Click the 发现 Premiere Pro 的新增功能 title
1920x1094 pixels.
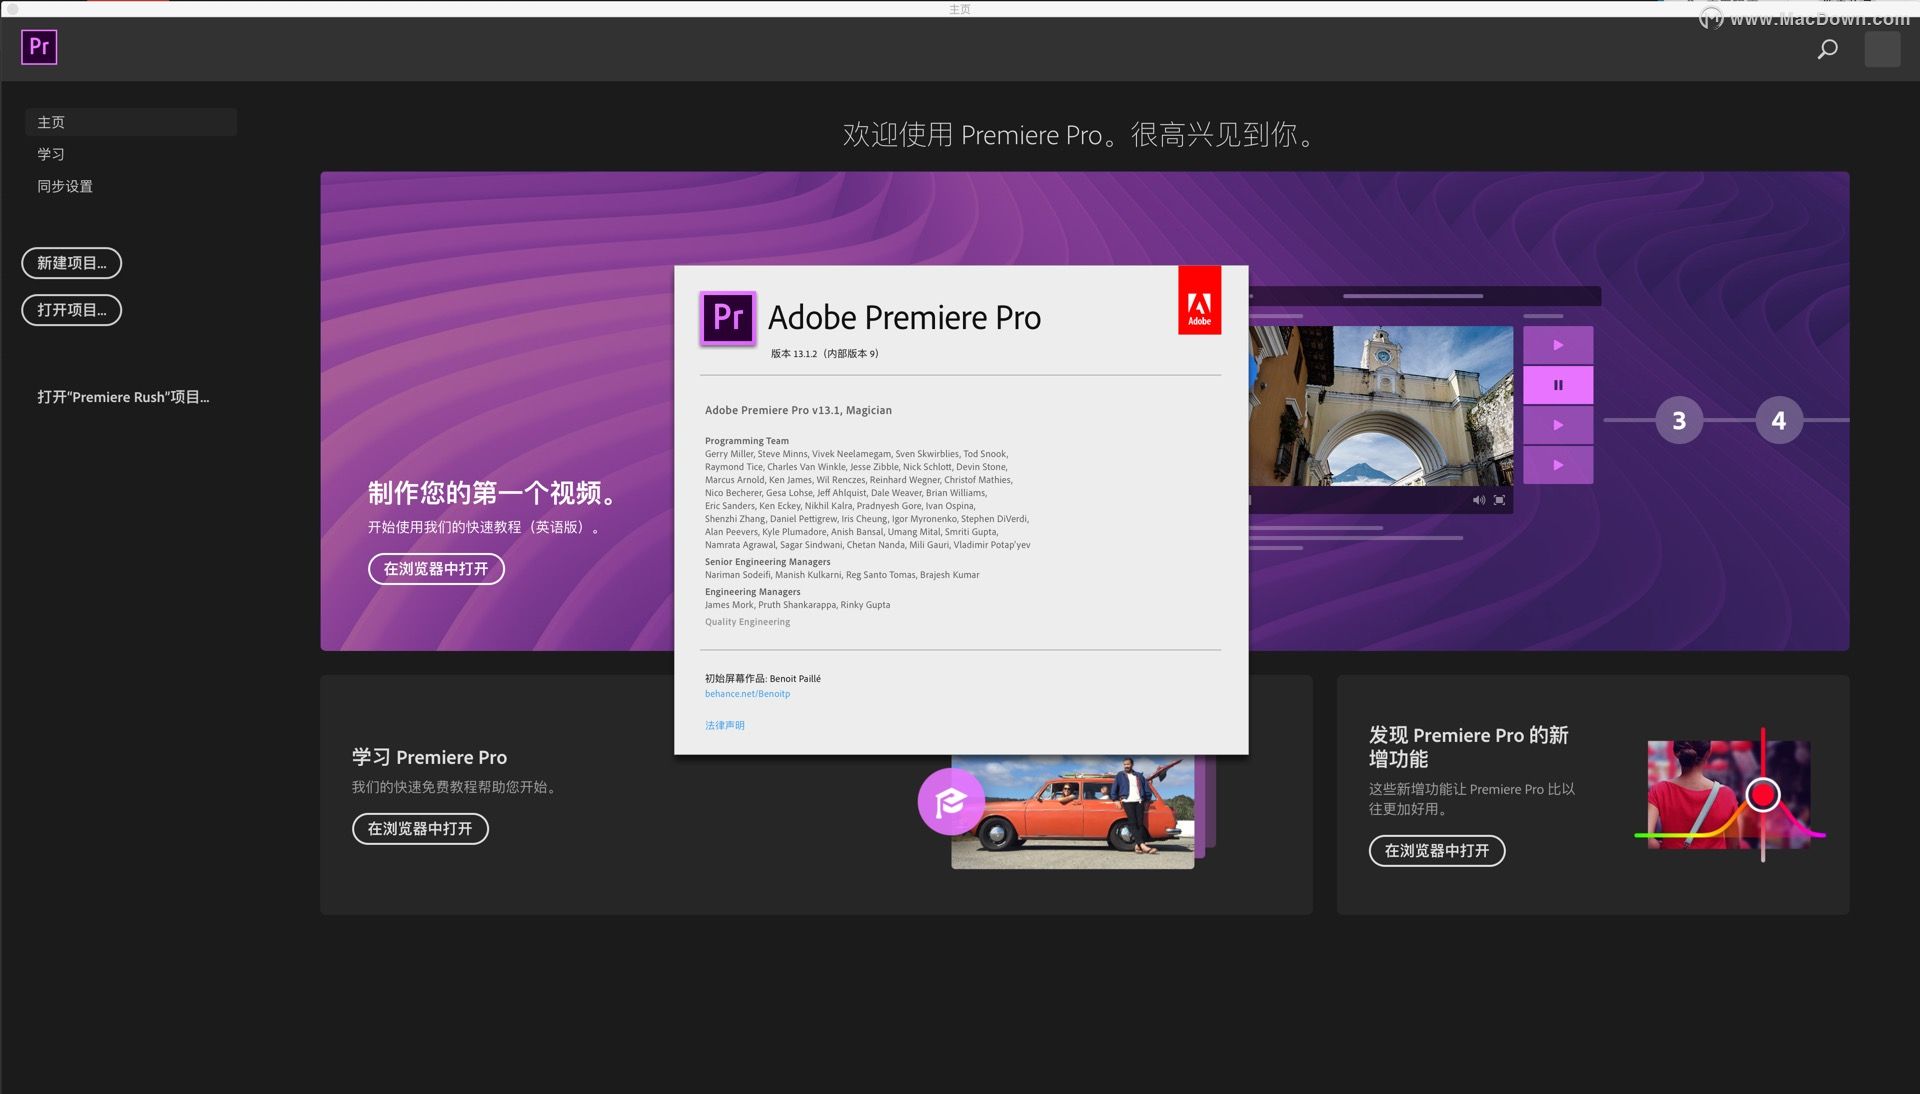click(x=1468, y=747)
